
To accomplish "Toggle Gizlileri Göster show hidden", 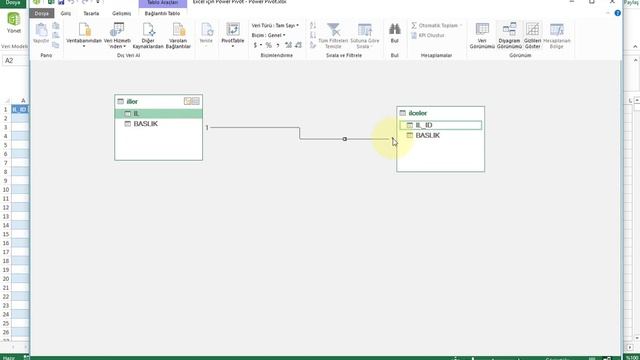I will (x=533, y=36).
